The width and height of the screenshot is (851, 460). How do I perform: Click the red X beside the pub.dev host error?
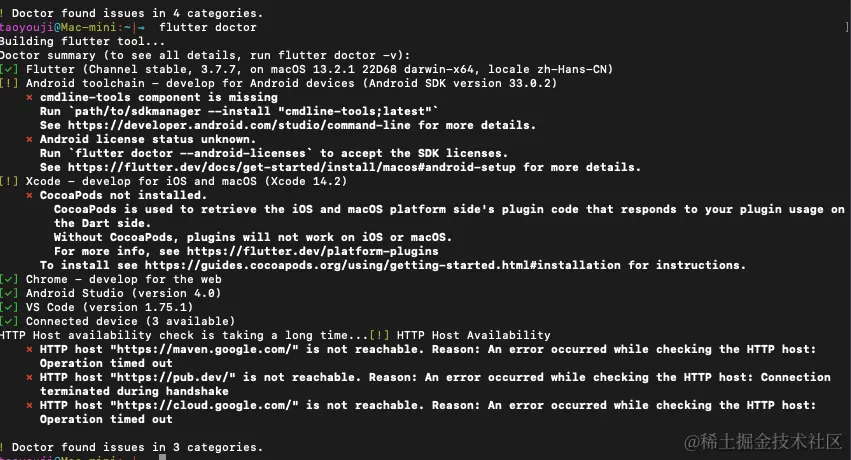coord(30,377)
